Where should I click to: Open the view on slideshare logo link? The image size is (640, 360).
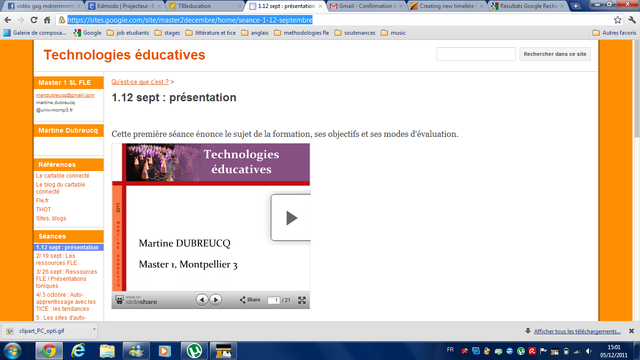pos(136,300)
